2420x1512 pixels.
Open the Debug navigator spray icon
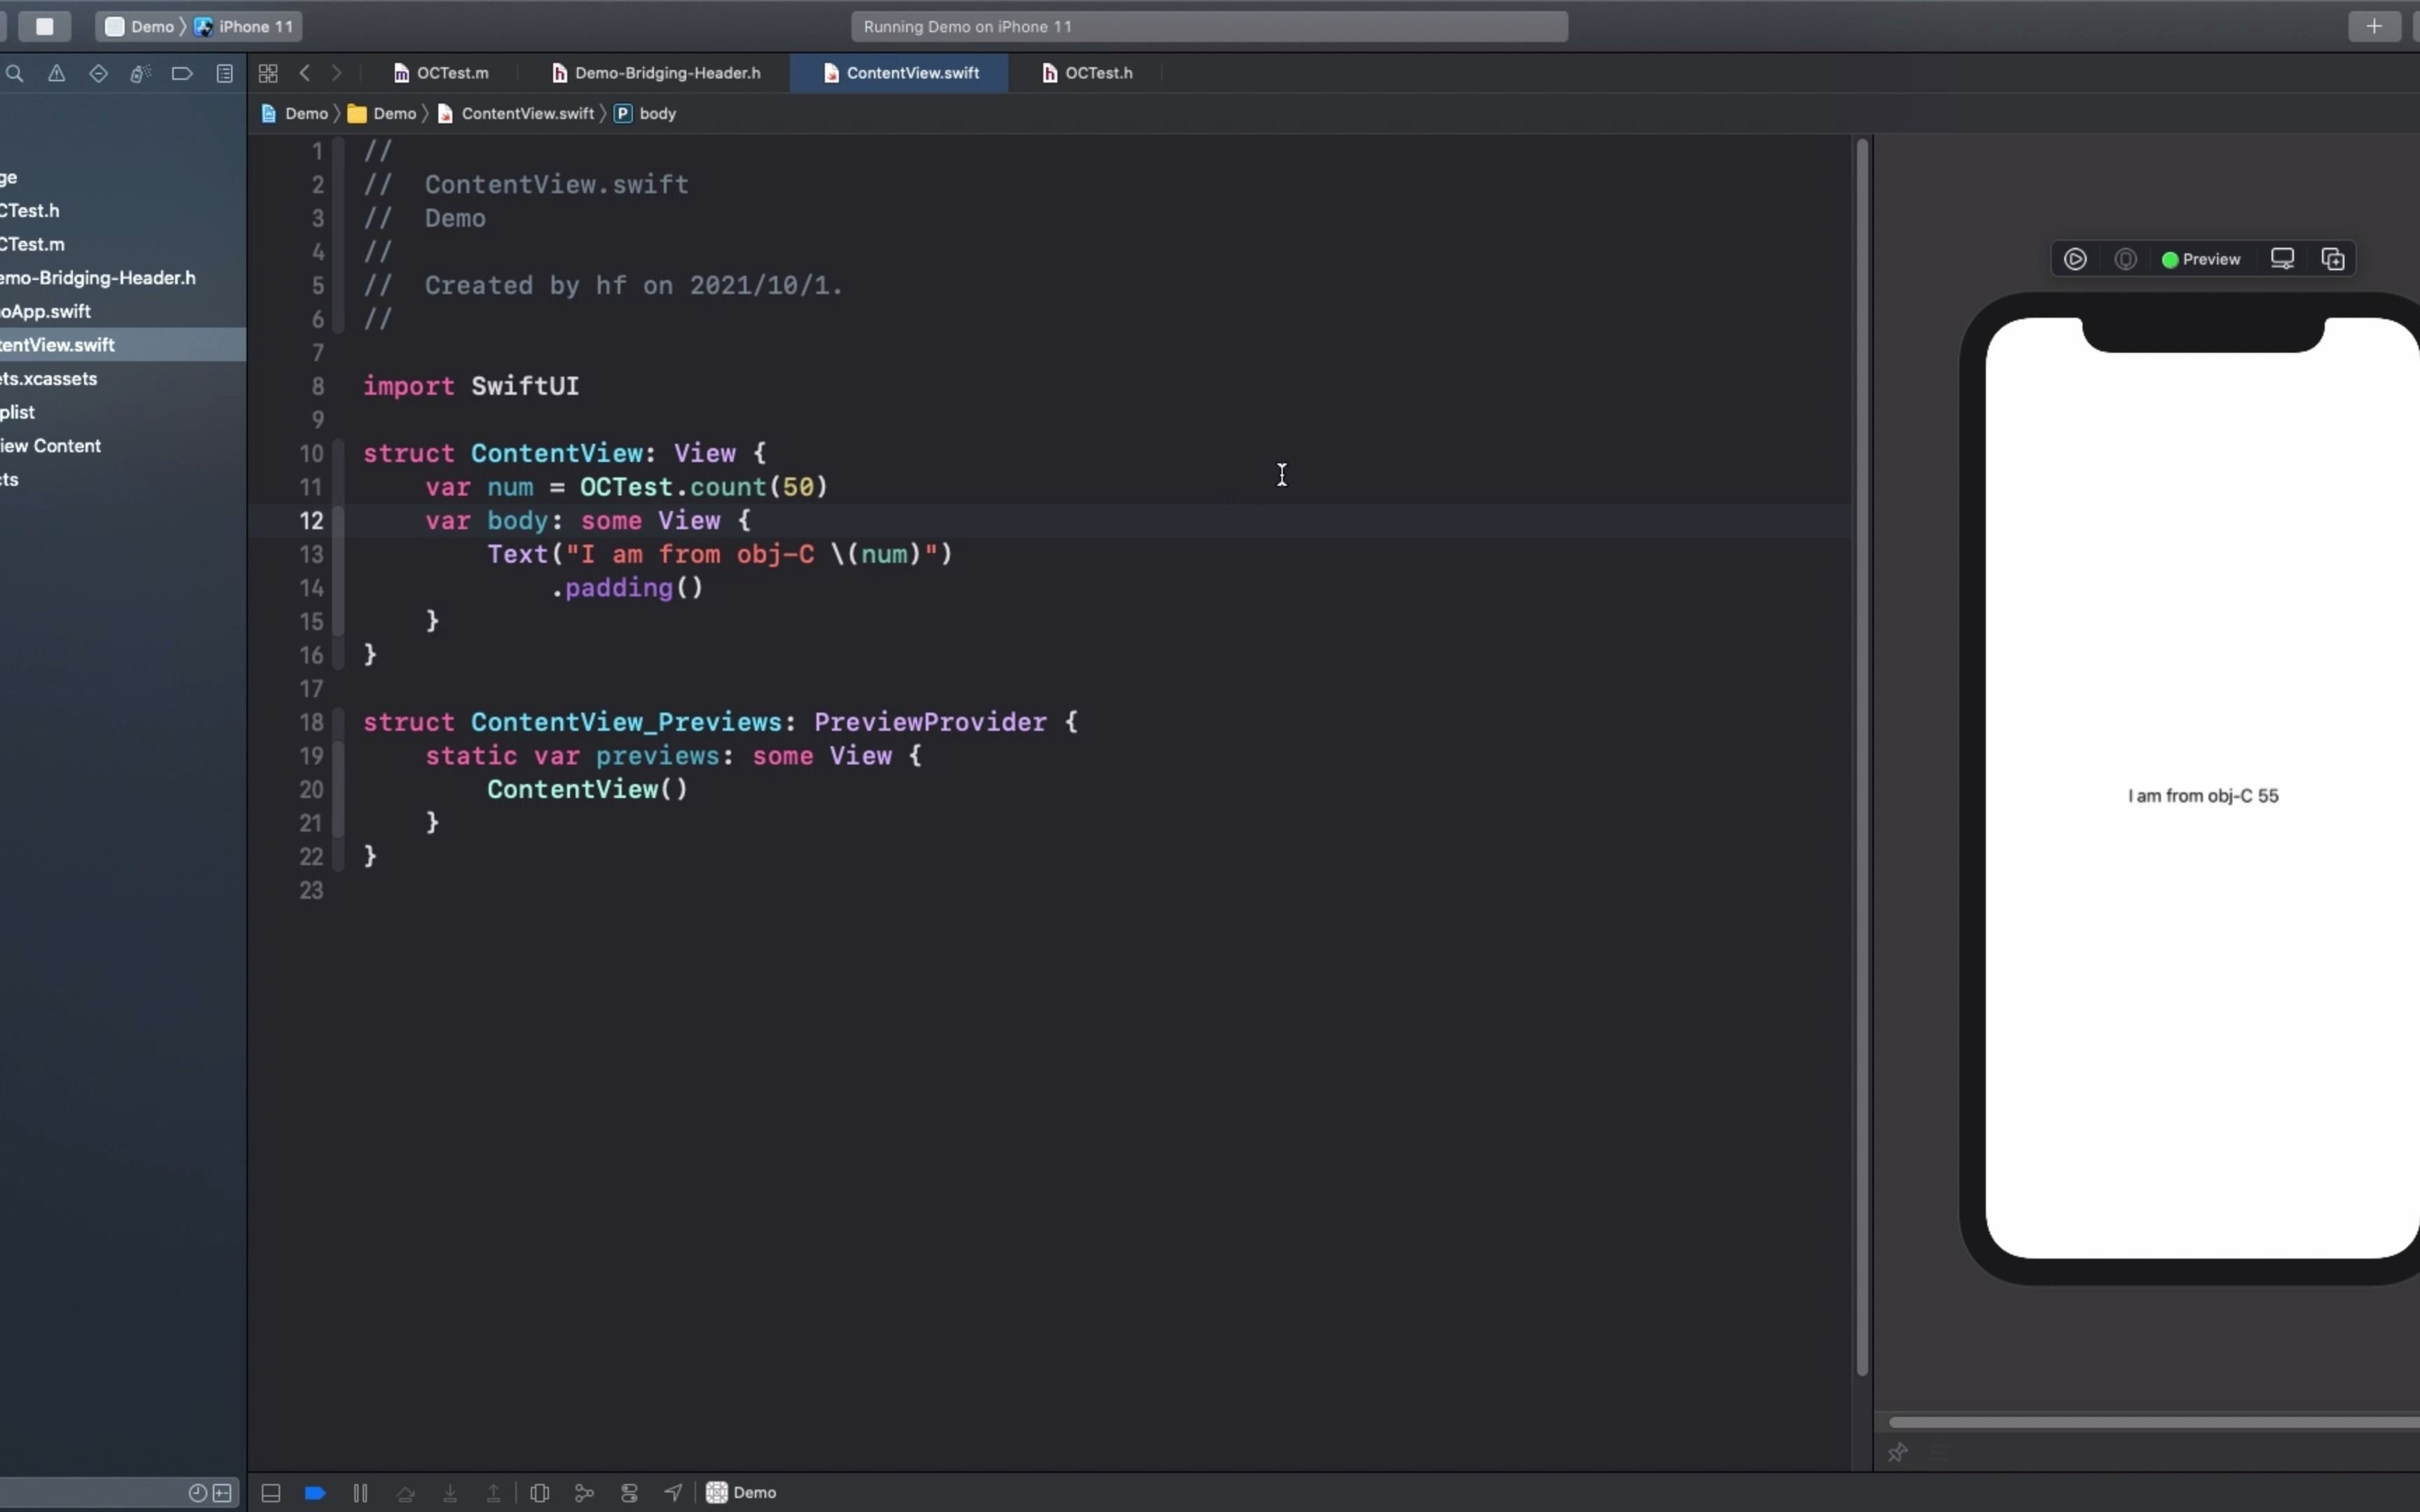(140, 73)
